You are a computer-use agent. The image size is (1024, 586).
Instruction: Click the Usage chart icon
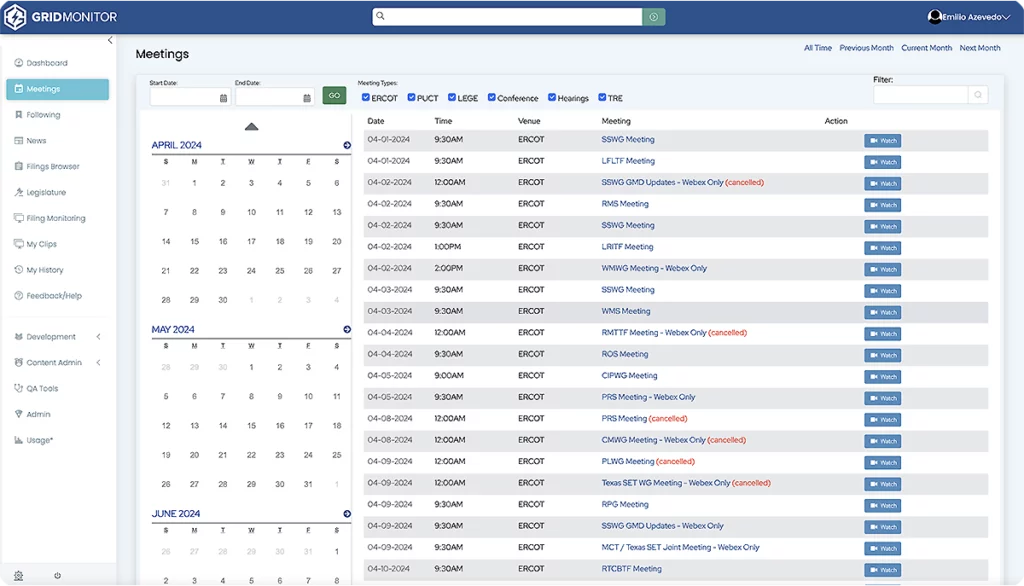tap(18, 440)
